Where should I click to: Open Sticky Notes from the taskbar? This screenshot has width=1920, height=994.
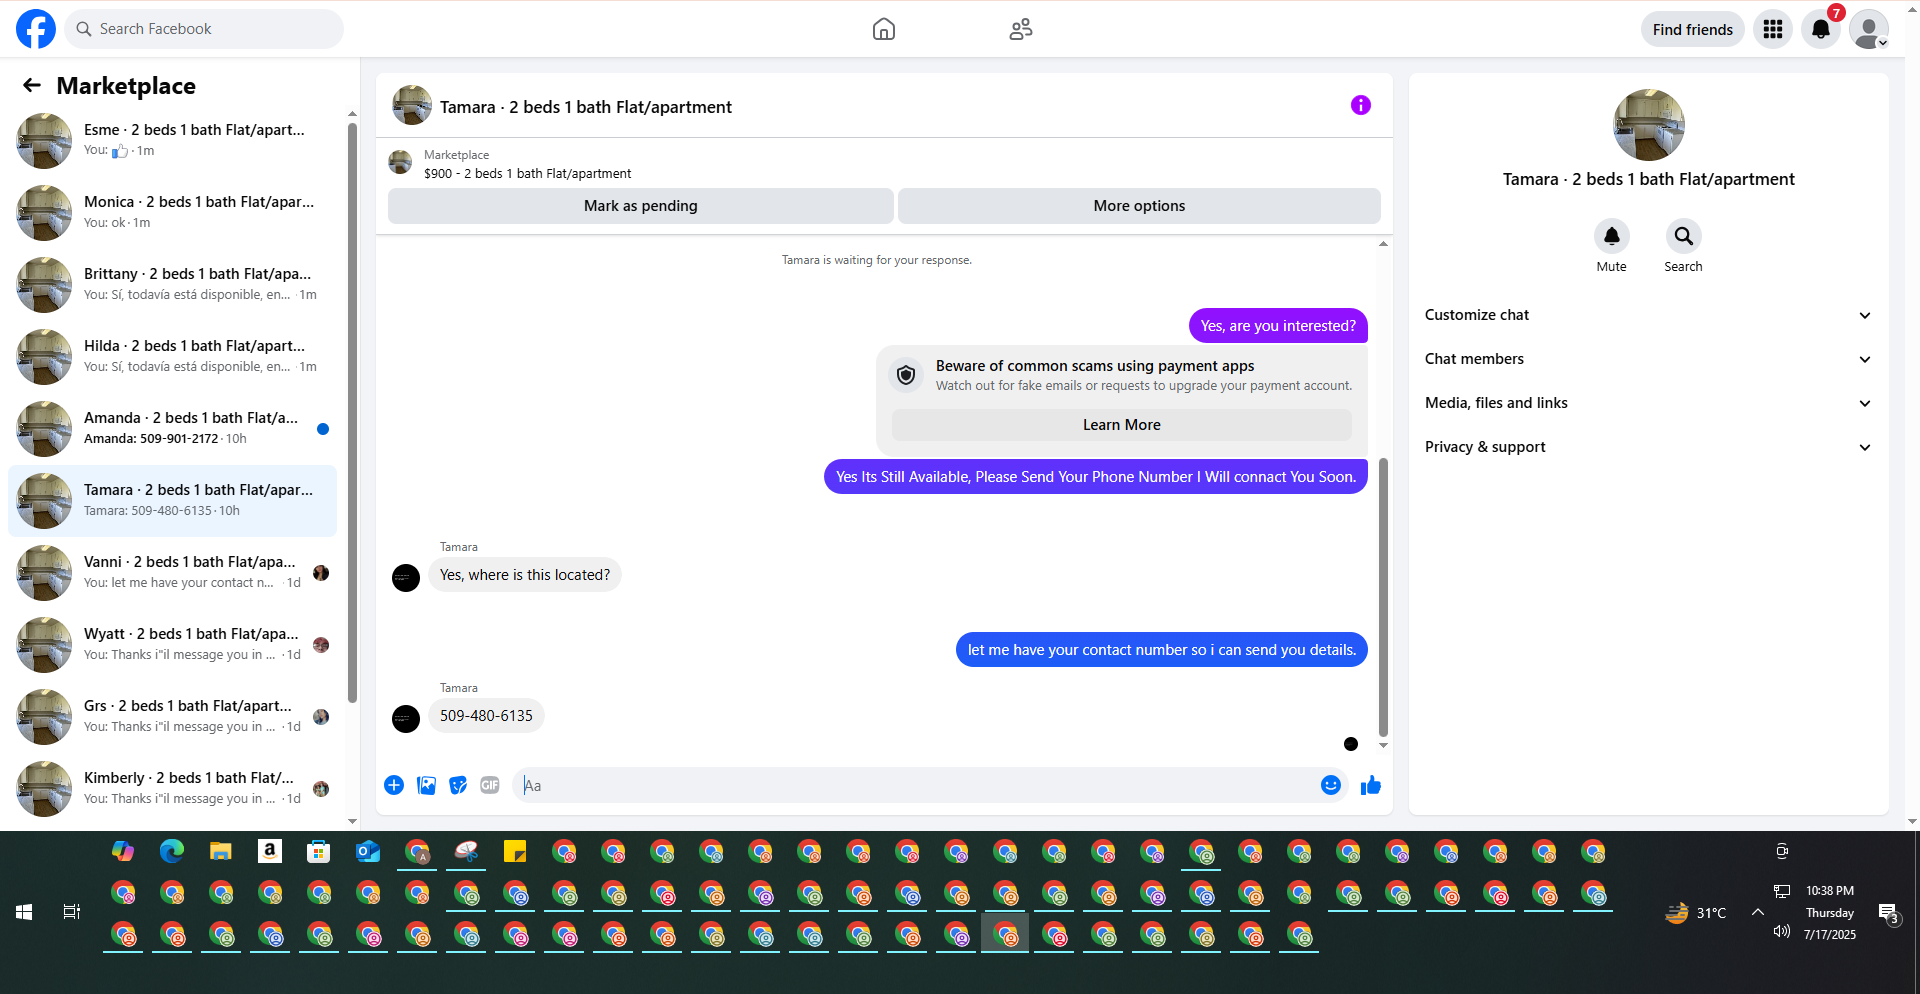(515, 851)
